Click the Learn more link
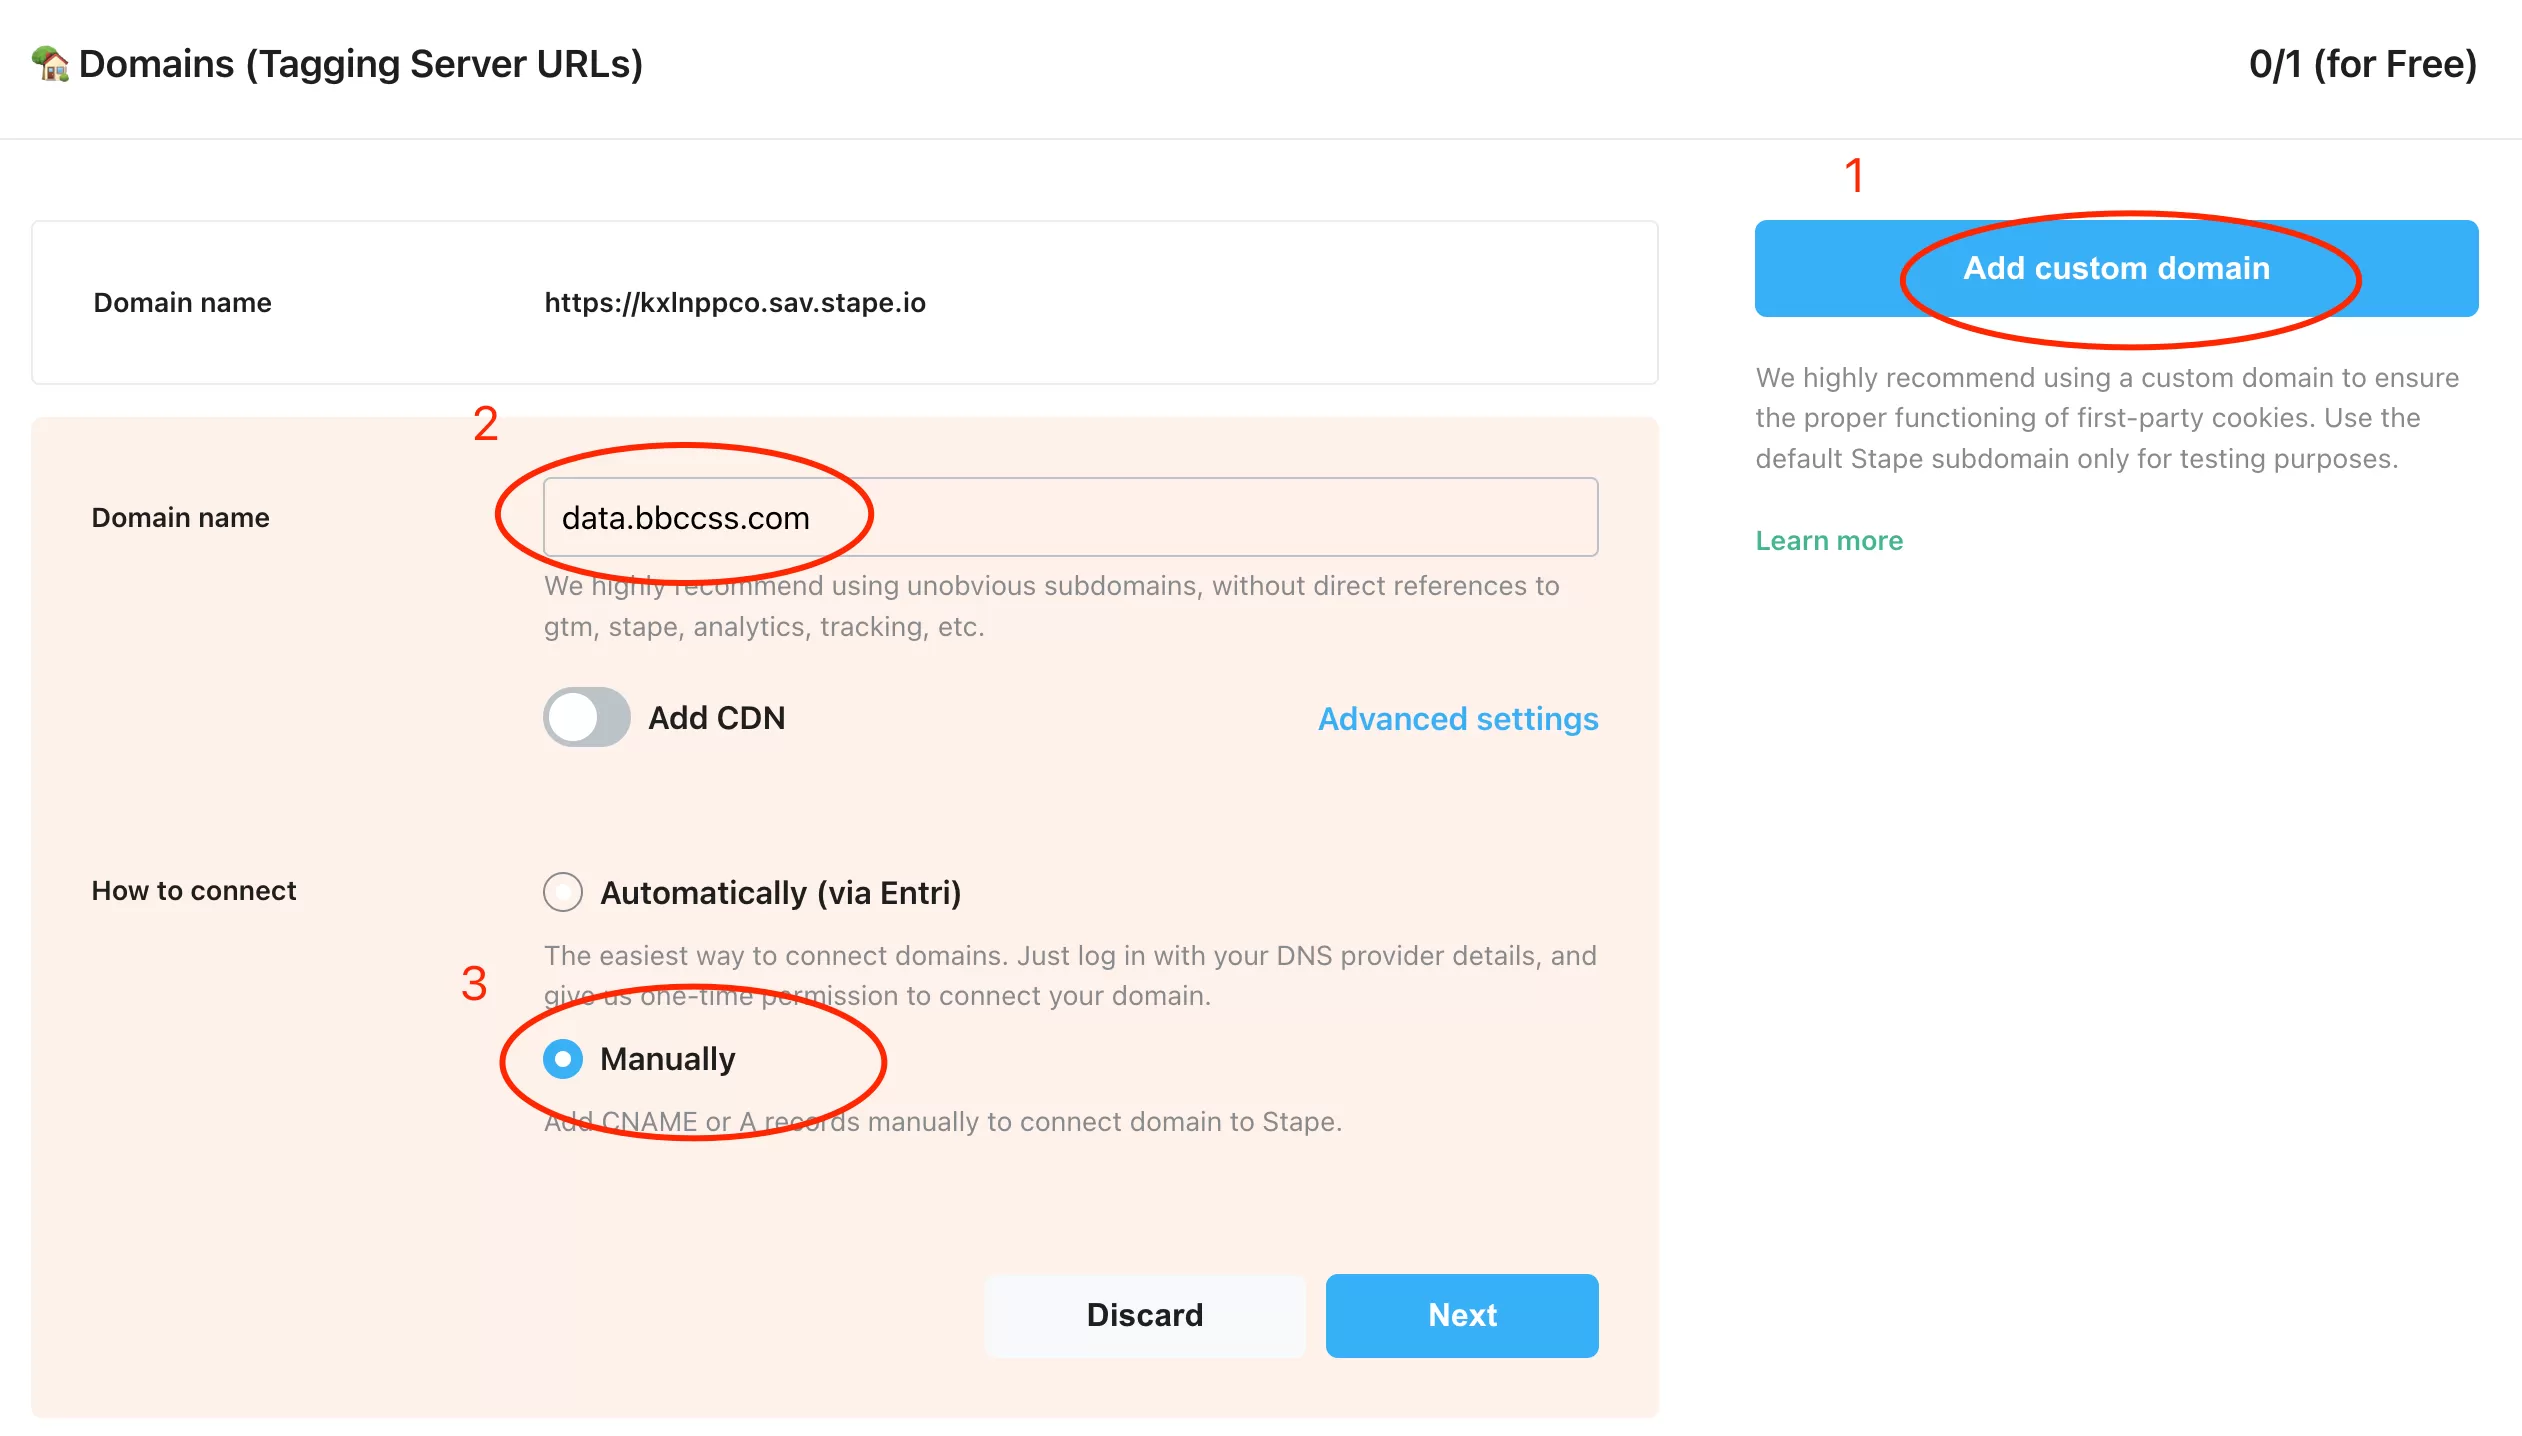The height and width of the screenshot is (1436, 2522). click(1829, 540)
